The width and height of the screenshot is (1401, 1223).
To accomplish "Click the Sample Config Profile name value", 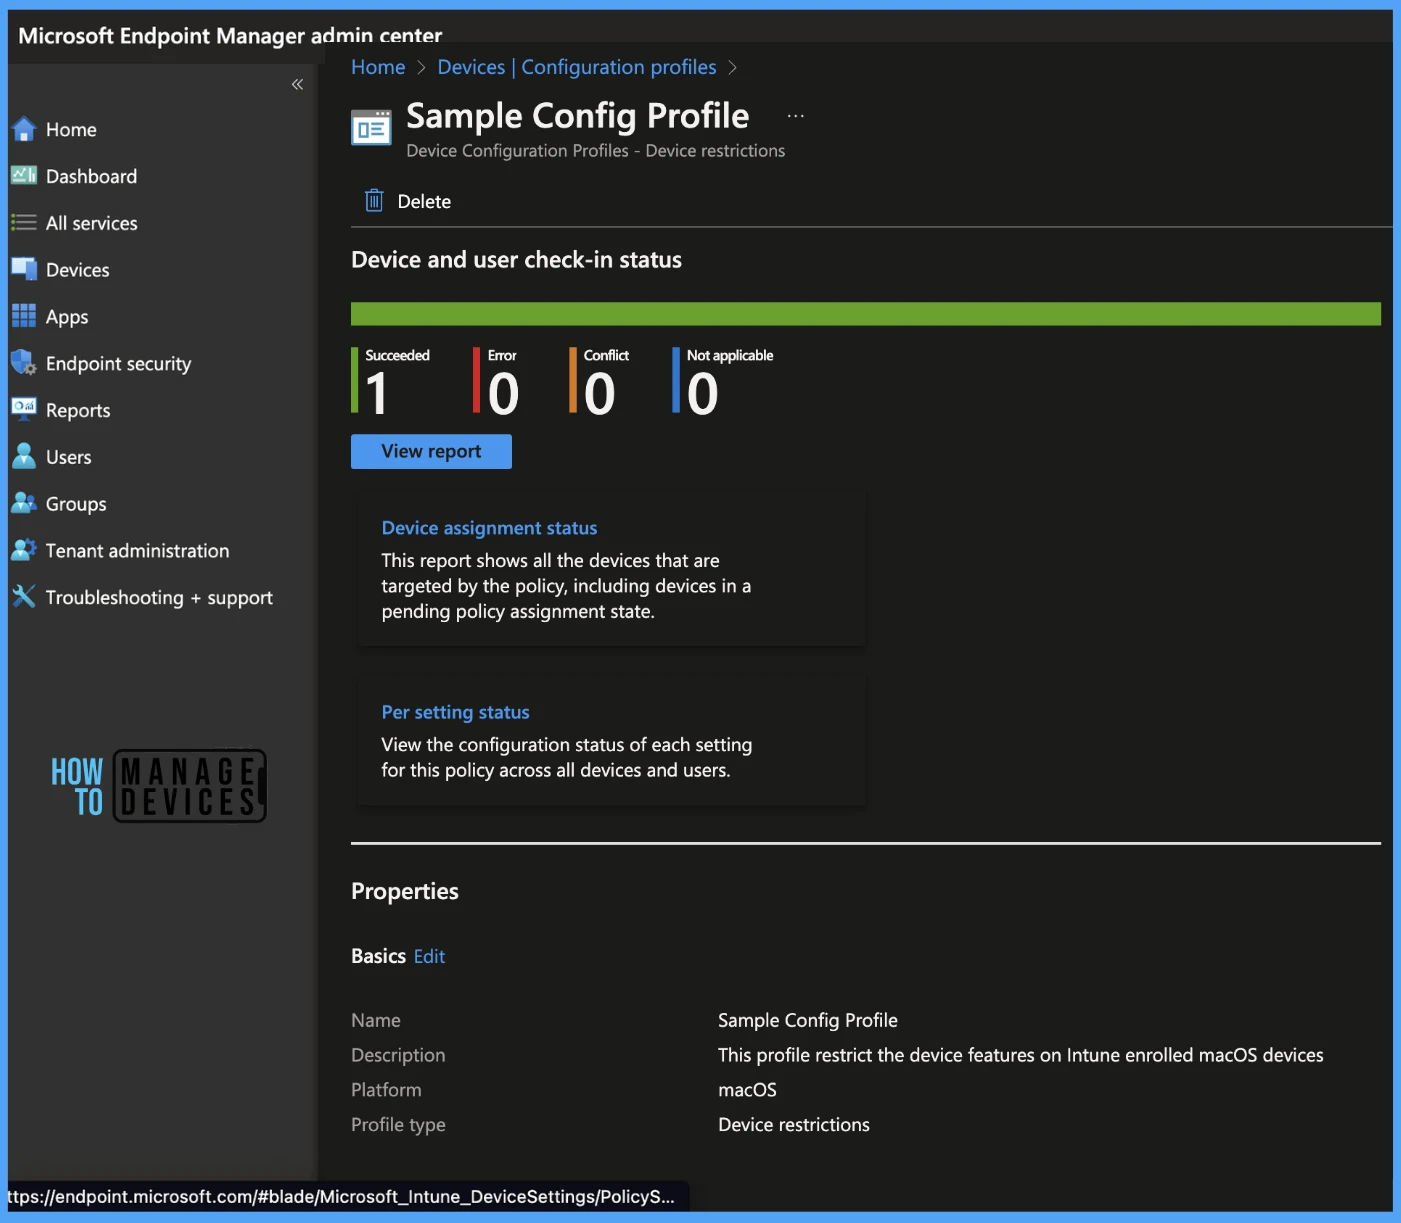I will (x=808, y=1021).
